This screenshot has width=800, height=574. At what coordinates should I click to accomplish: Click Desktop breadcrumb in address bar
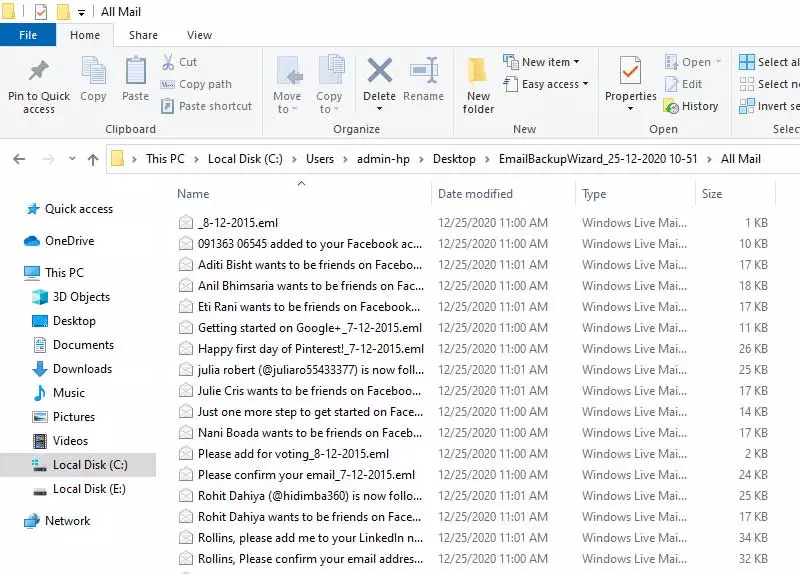pos(454,159)
